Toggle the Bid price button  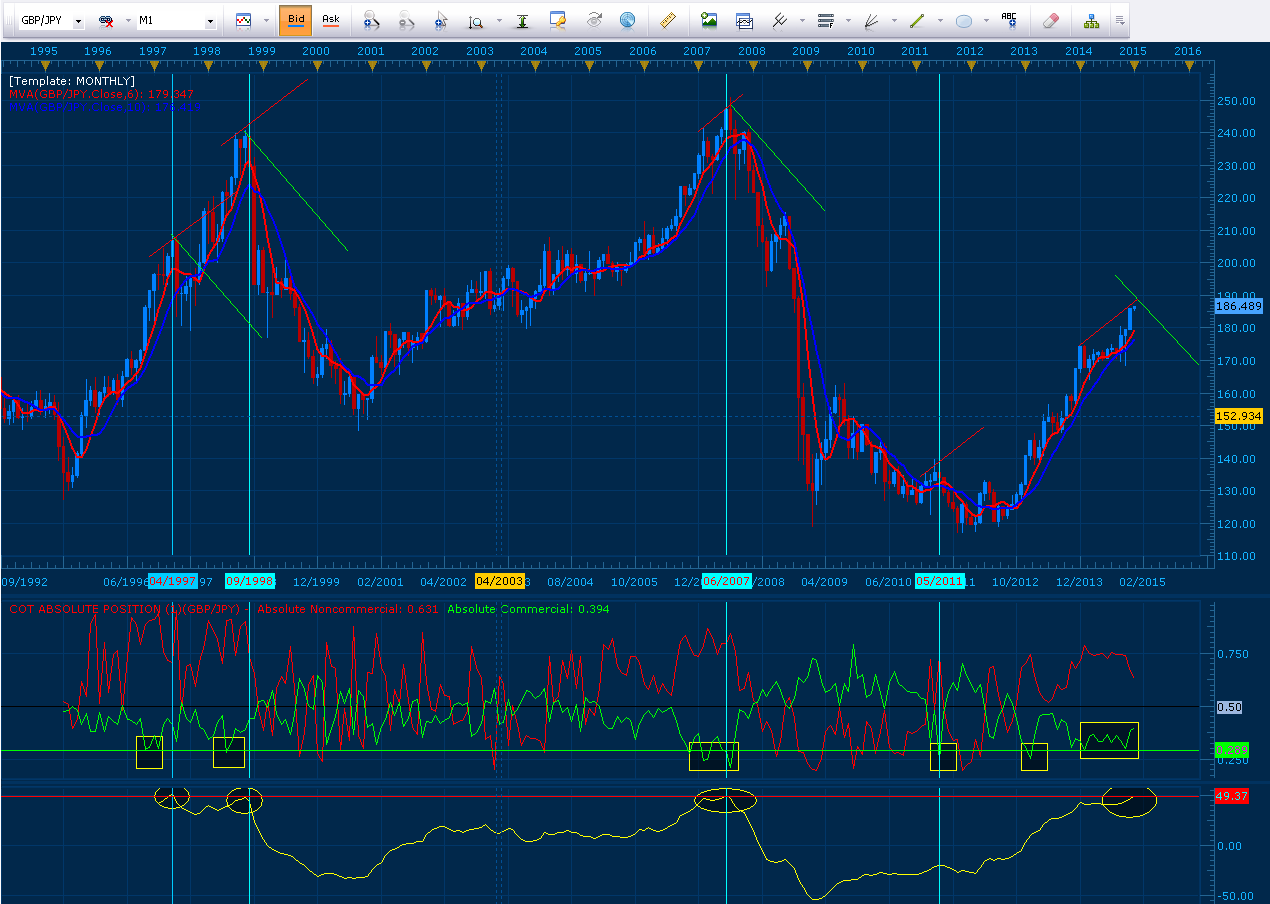point(296,20)
